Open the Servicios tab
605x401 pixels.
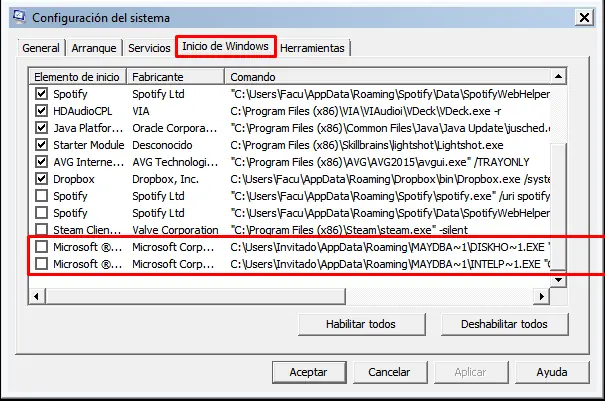(149, 48)
